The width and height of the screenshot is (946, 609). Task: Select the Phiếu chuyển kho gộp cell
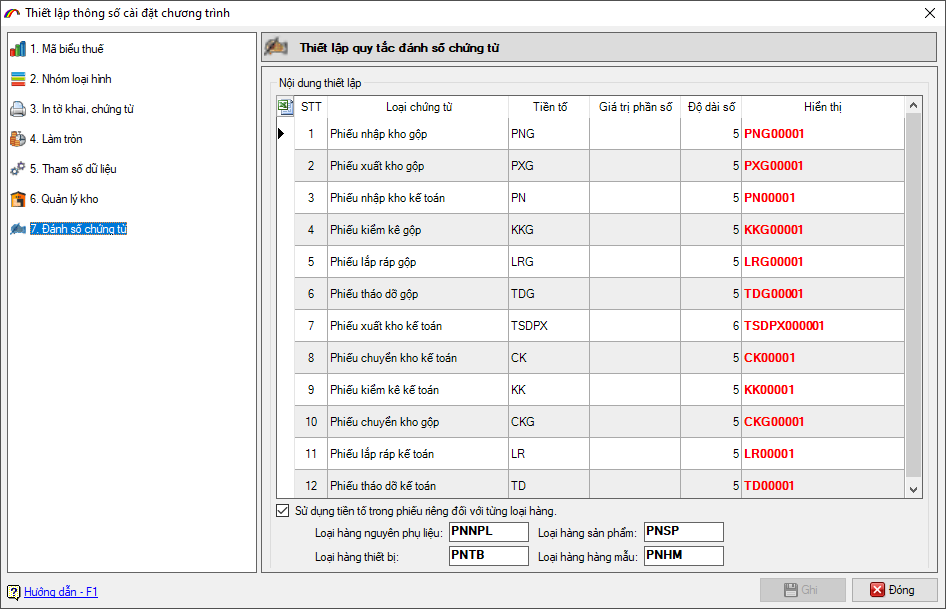(x=418, y=422)
